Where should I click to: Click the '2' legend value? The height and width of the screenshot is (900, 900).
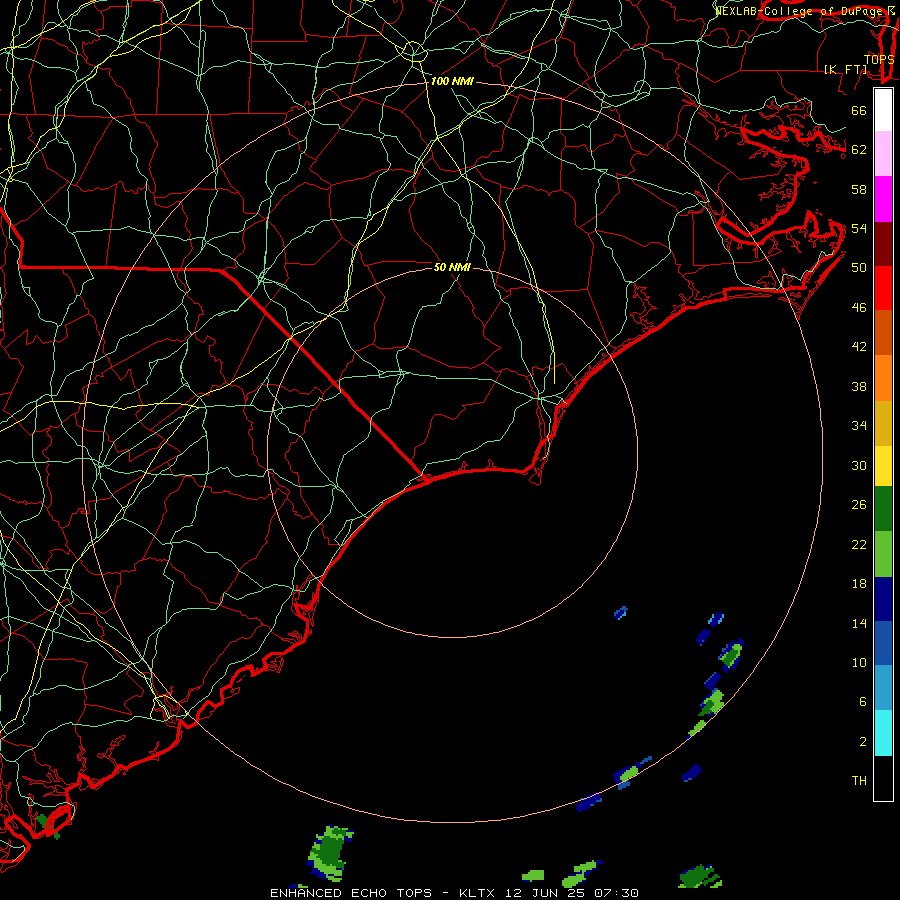[863, 742]
